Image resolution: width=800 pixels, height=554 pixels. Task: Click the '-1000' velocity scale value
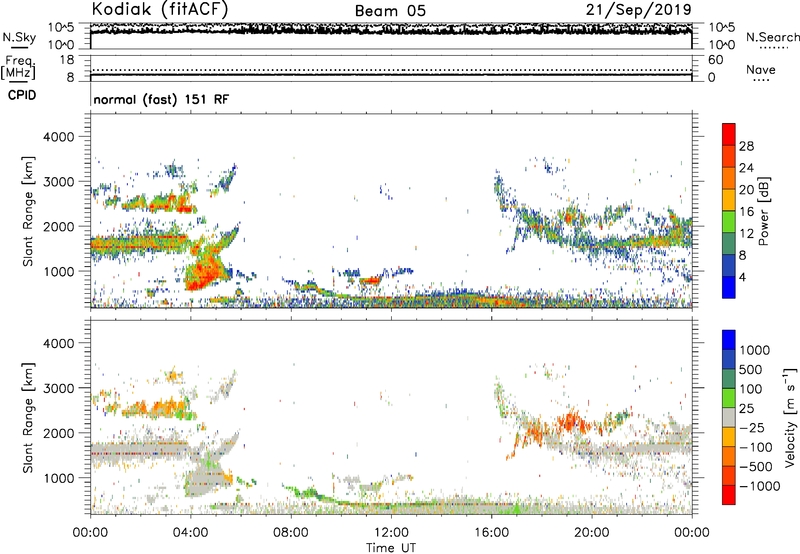point(760,486)
